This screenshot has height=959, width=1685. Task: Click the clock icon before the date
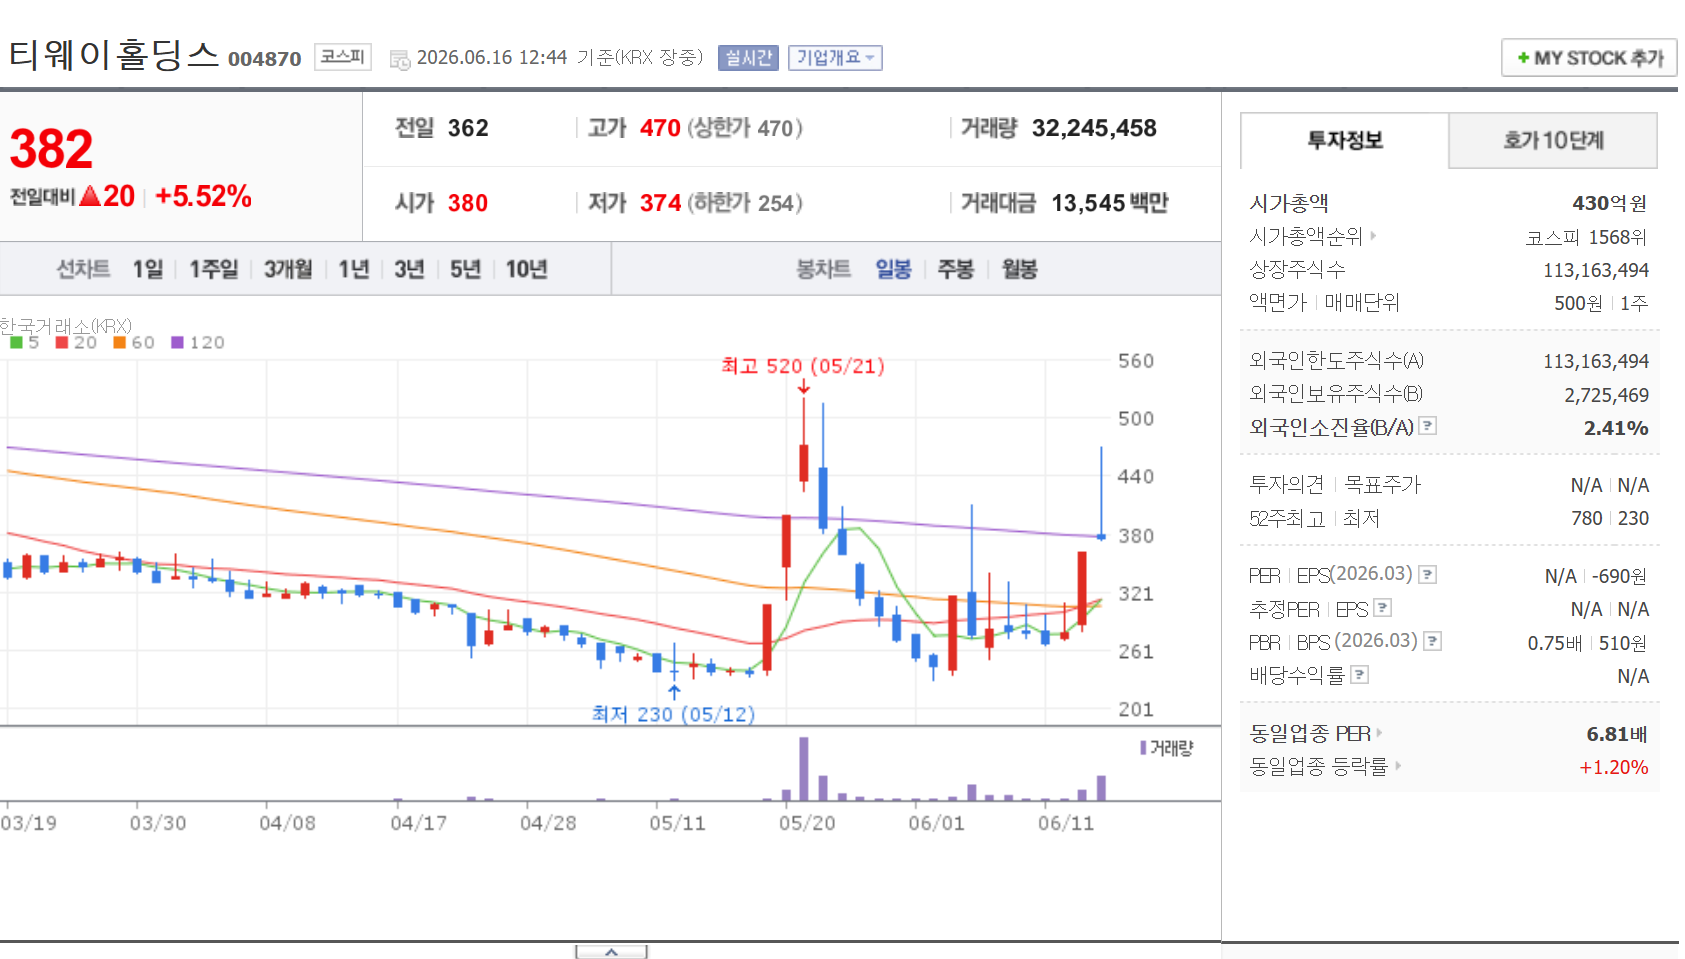coord(400,60)
